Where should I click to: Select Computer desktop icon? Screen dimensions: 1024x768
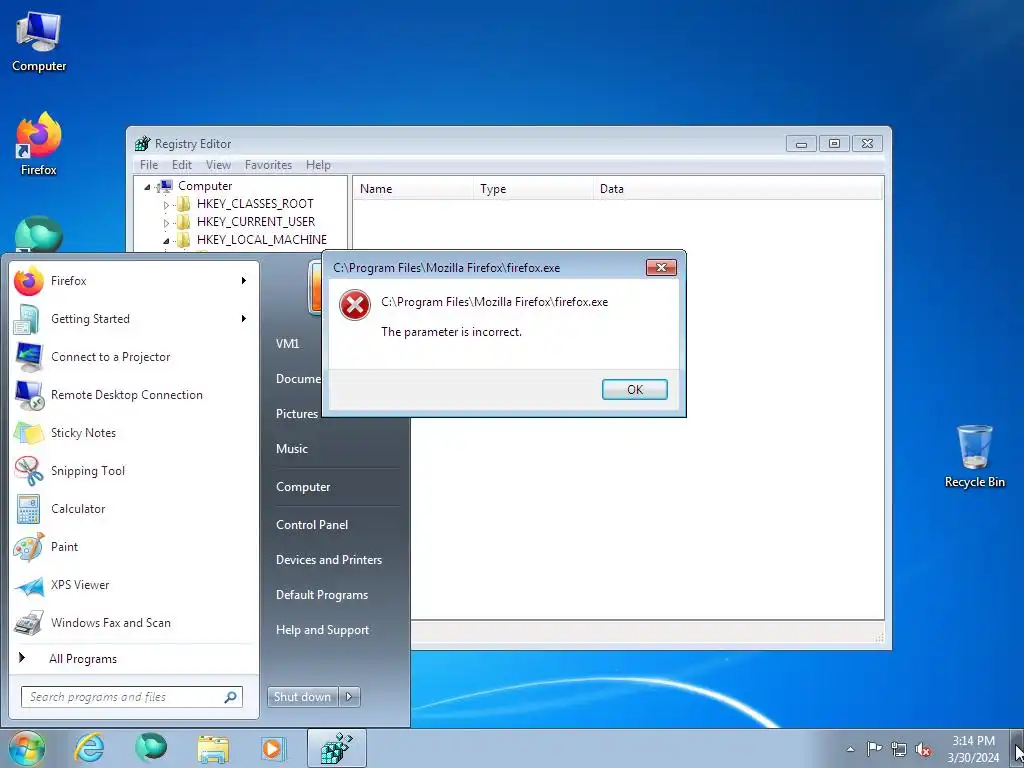click(x=39, y=42)
